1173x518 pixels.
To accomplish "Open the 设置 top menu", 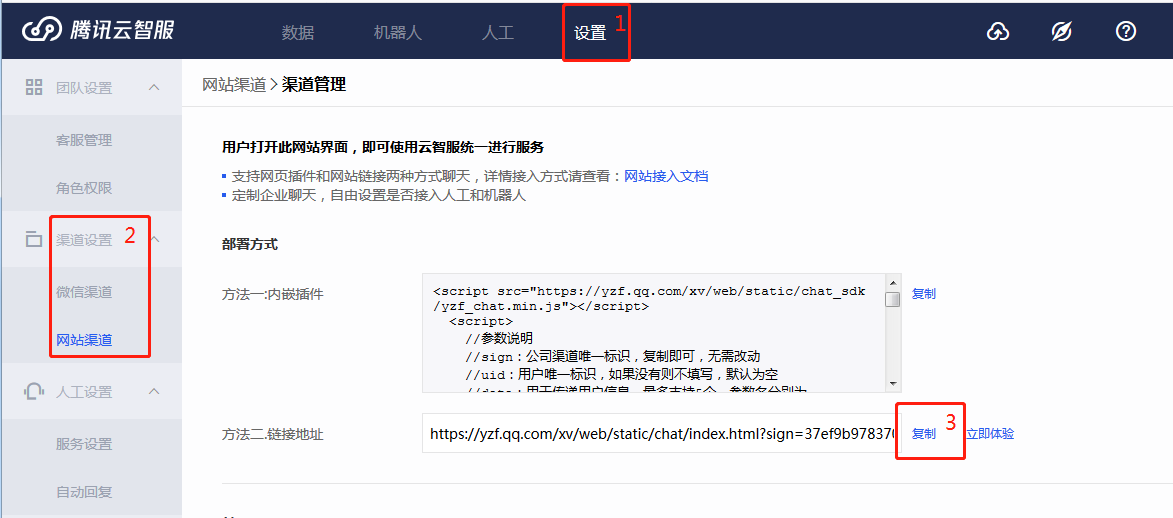I will click(590, 33).
